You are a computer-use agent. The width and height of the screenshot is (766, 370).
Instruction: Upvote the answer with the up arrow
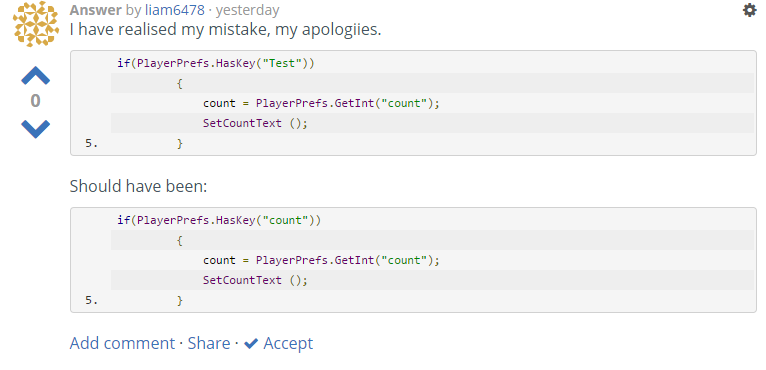(36, 76)
